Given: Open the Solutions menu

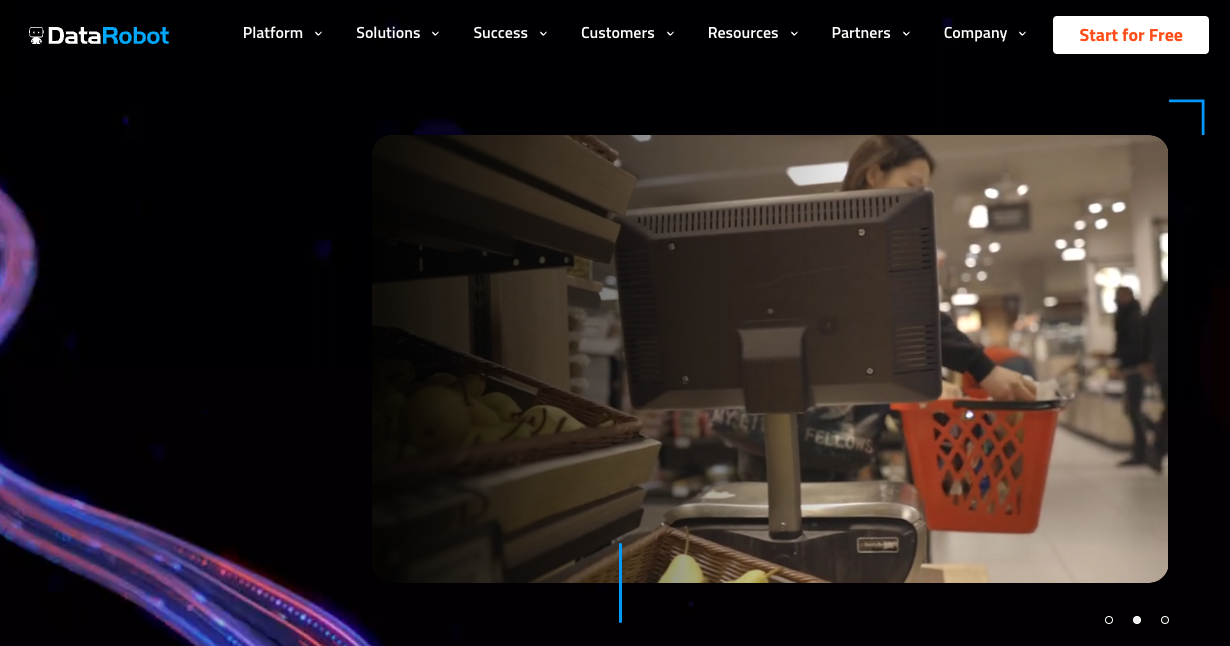Looking at the screenshot, I should coord(388,33).
